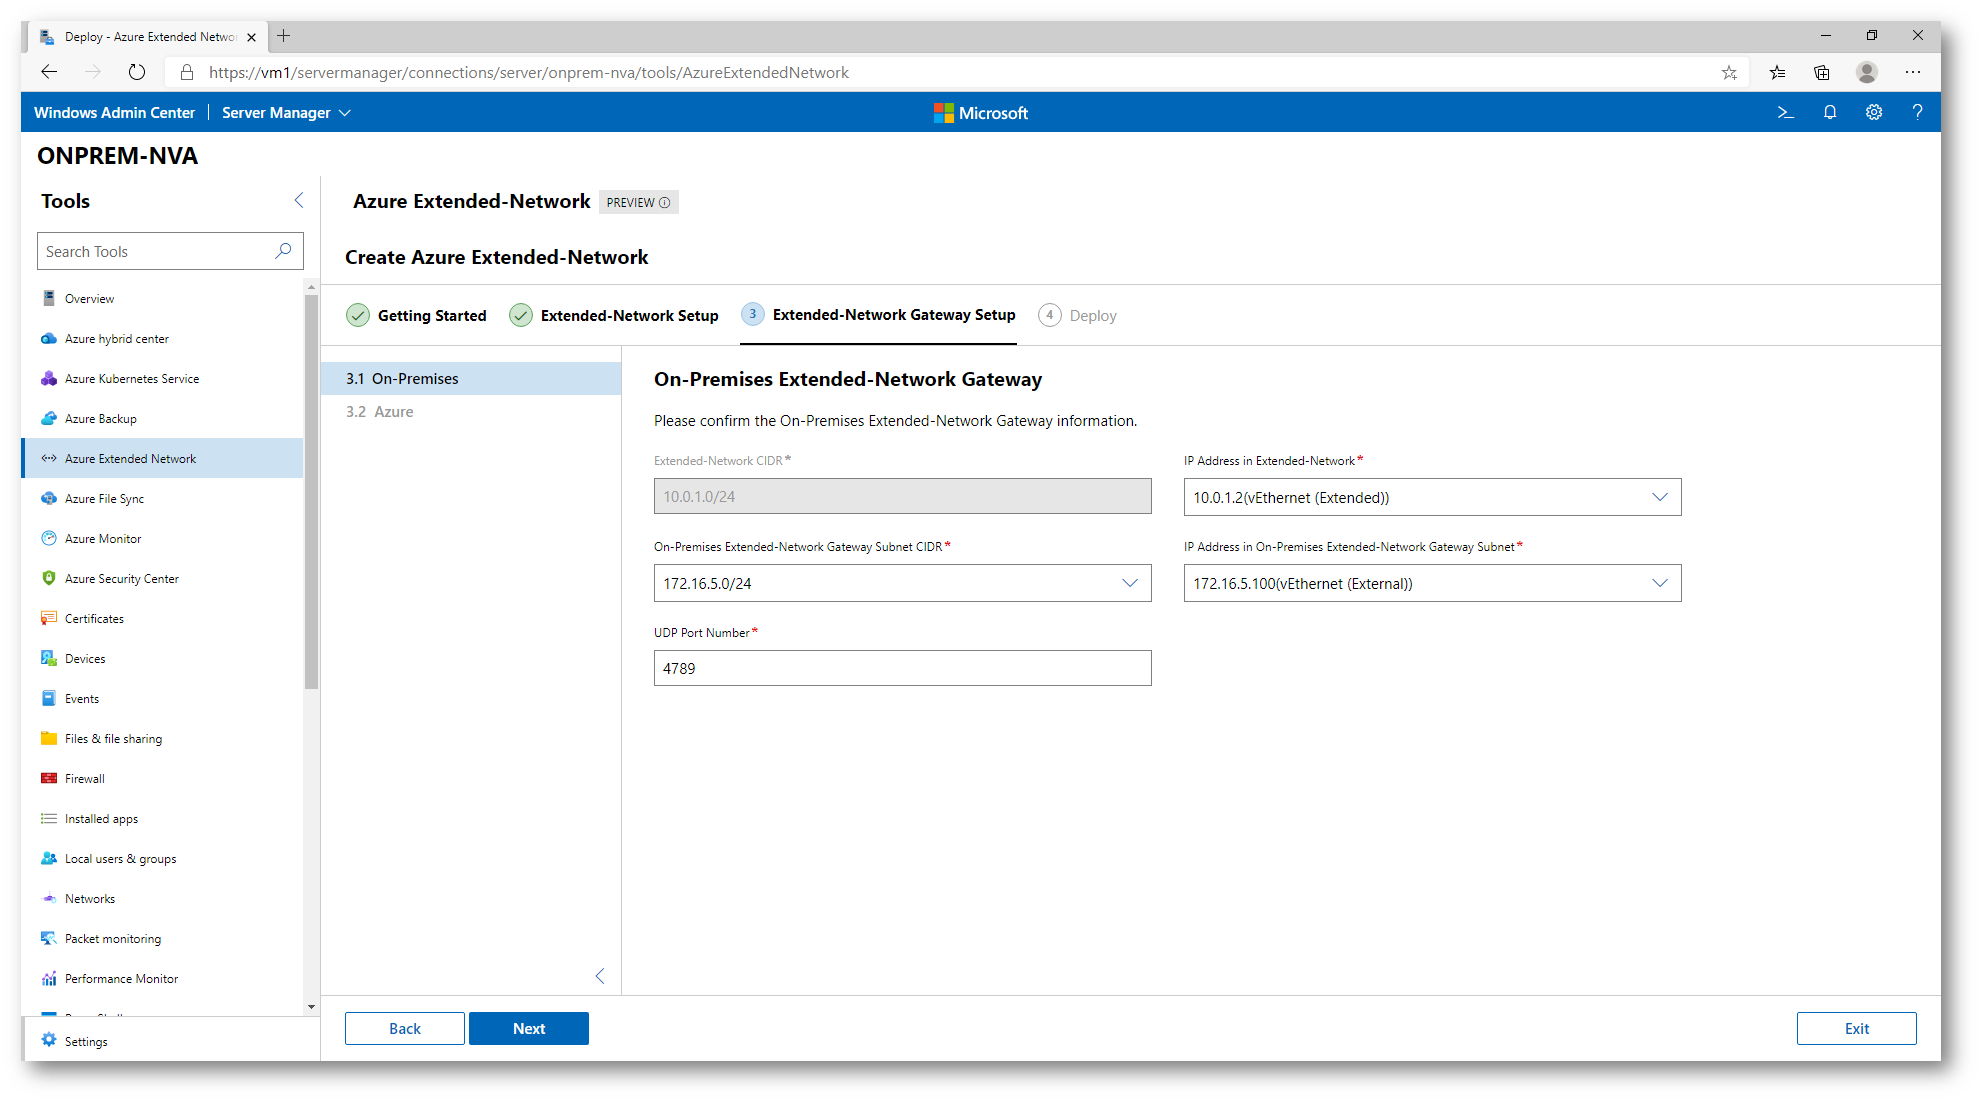The height and width of the screenshot is (1103, 1983).
Task: Click the preview info circle icon
Action: click(x=664, y=202)
